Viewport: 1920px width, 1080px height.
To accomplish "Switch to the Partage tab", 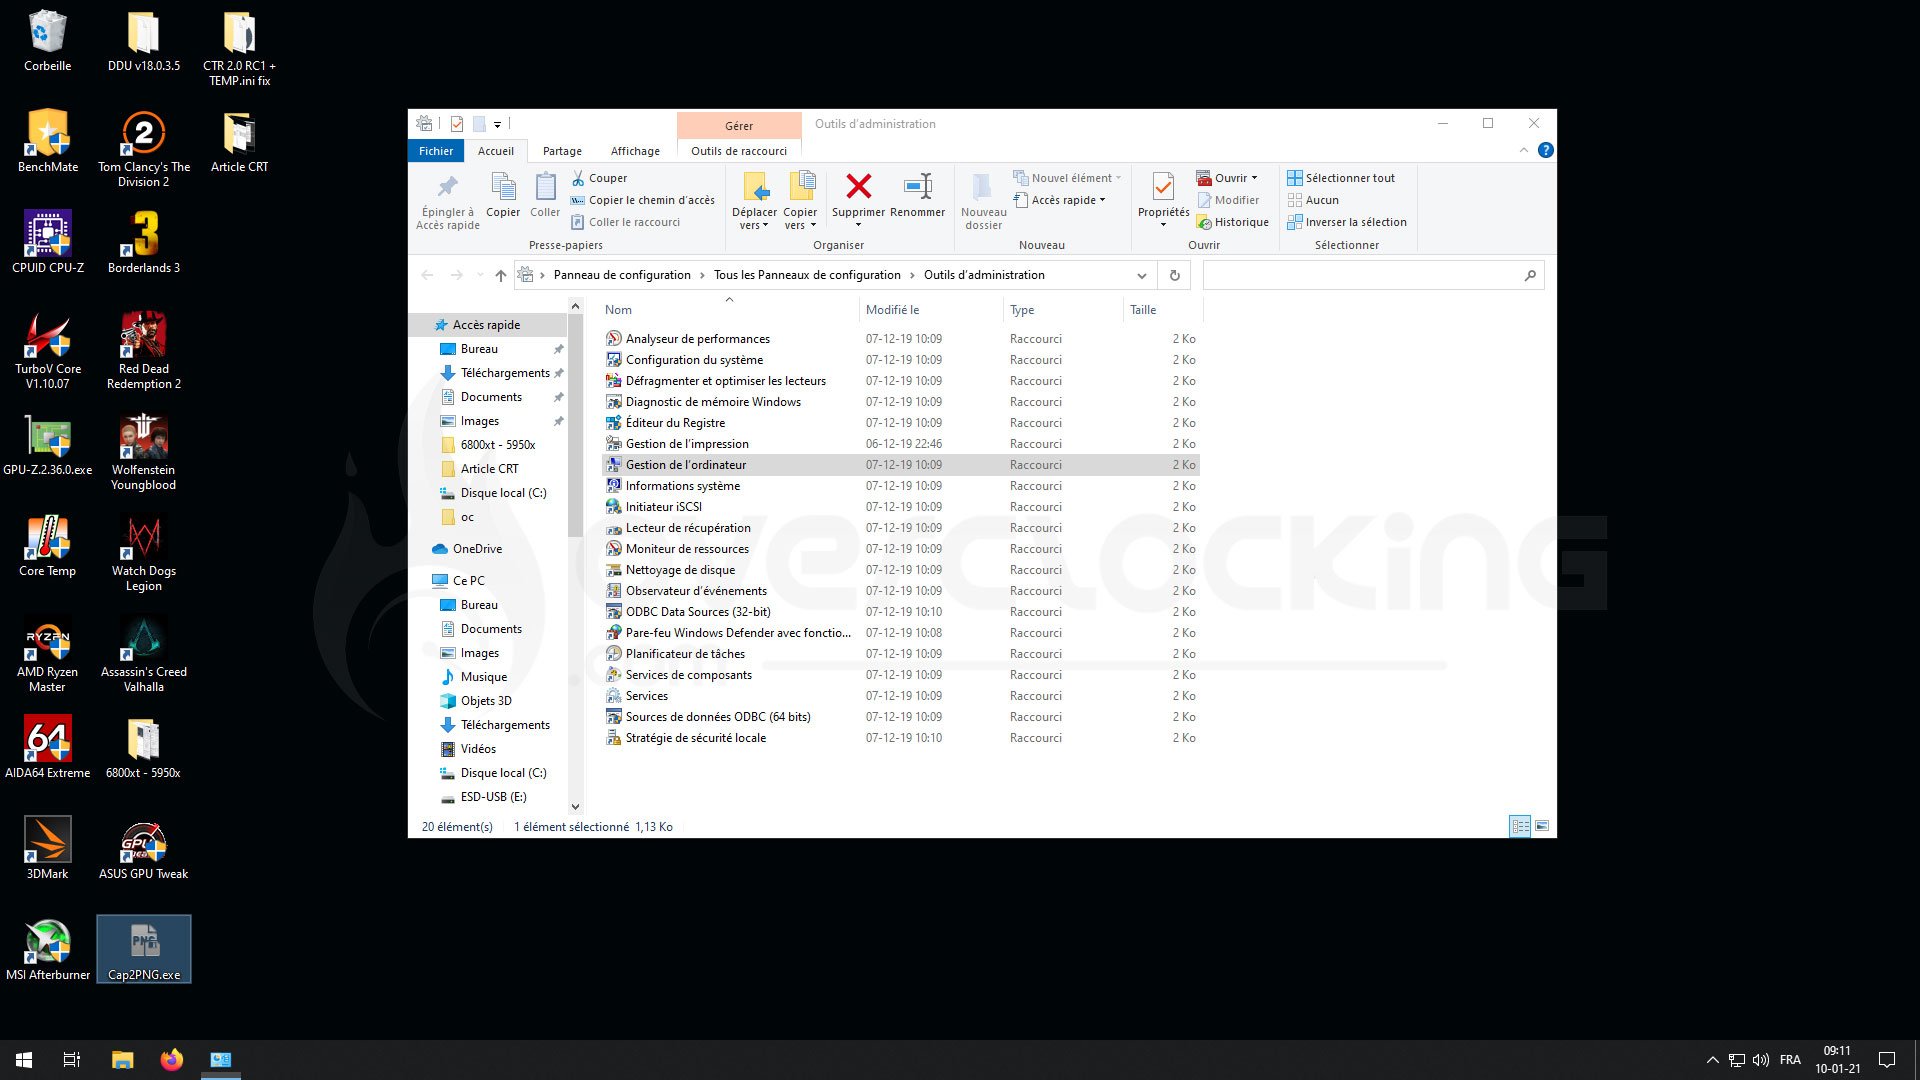I will 562,151.
